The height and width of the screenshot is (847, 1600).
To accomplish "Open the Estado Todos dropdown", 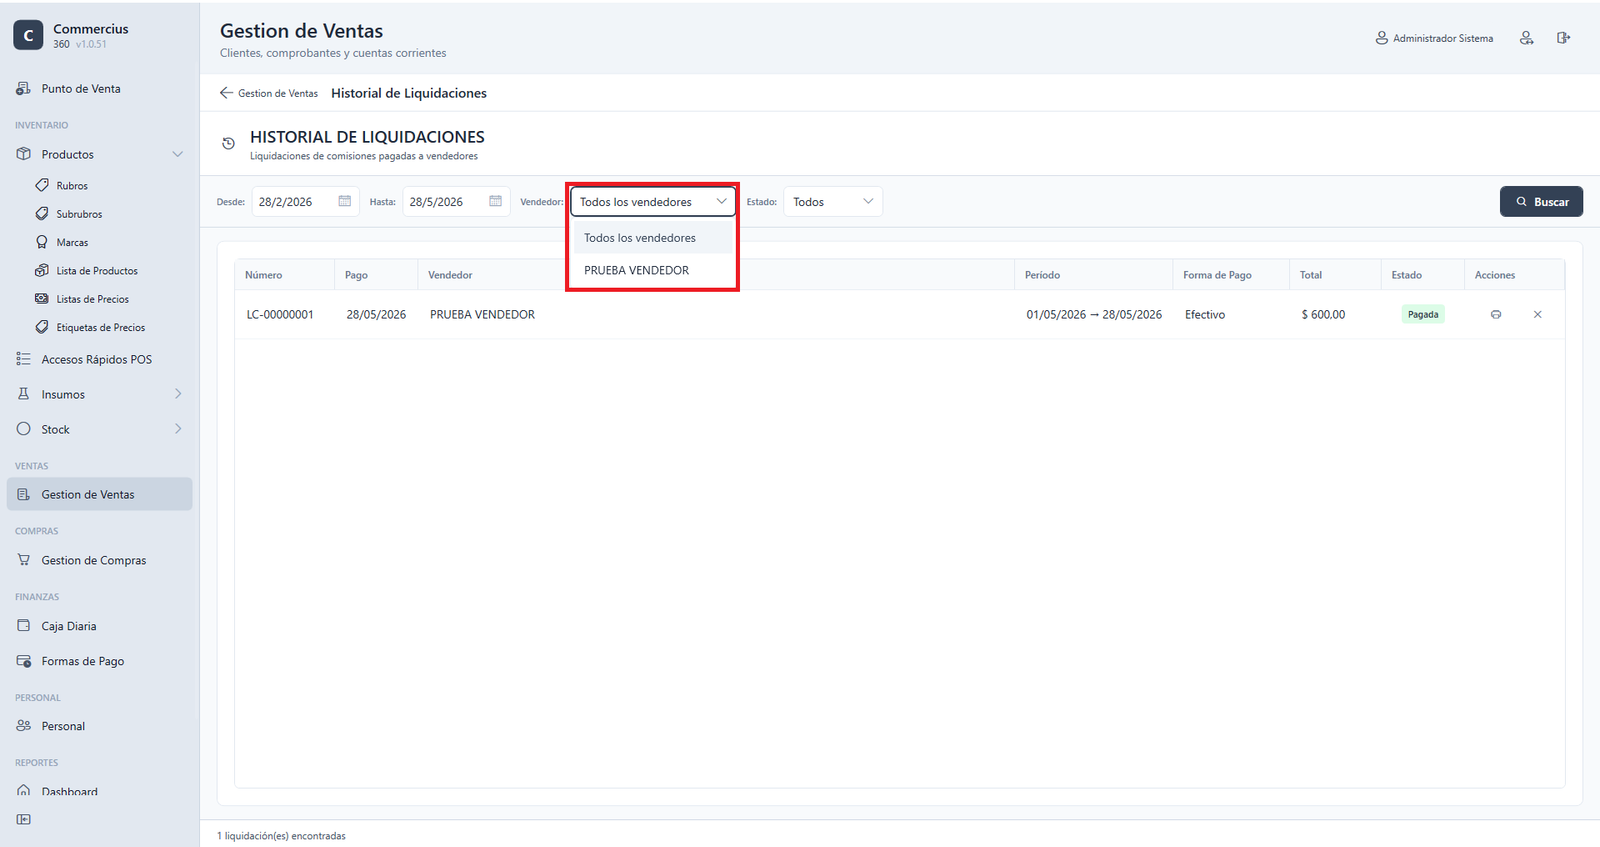I will pos(833,201).
